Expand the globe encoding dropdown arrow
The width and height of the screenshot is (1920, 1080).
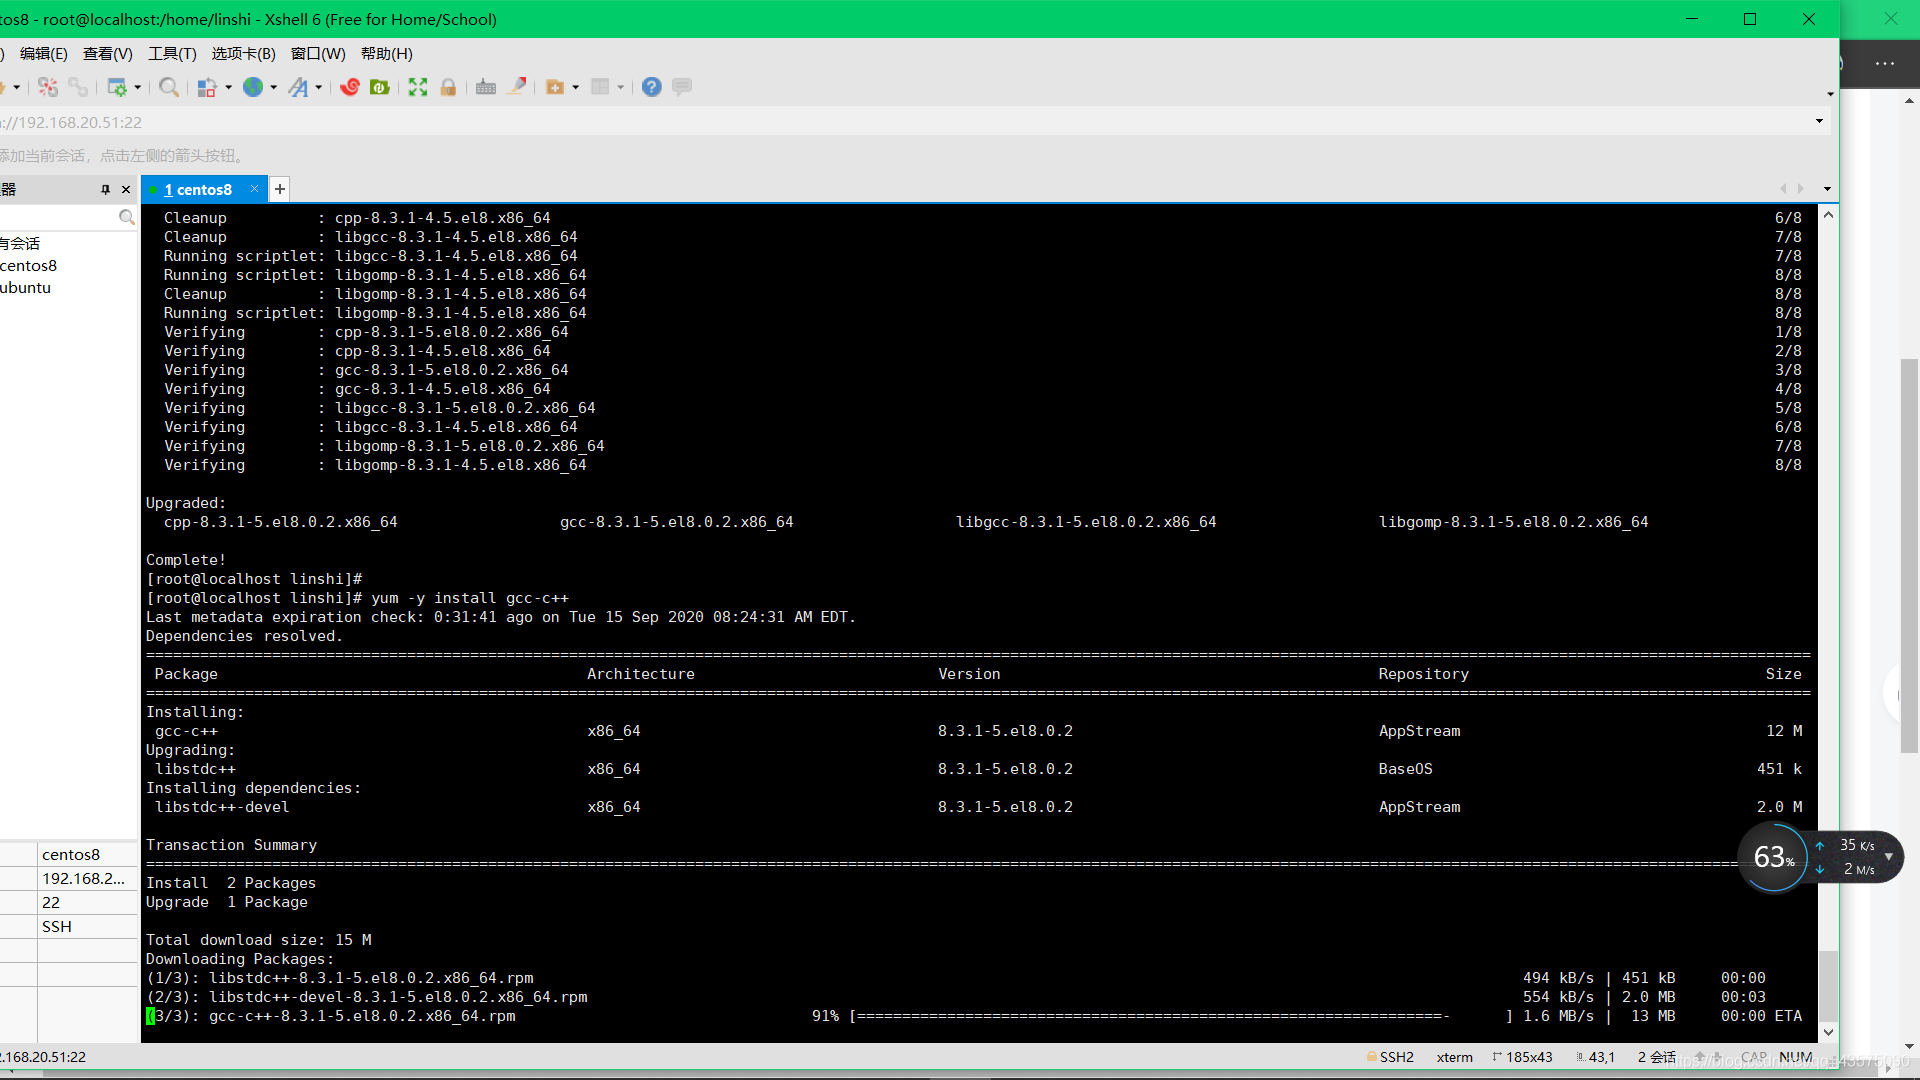pyautogui.click(x=274, y=87)
